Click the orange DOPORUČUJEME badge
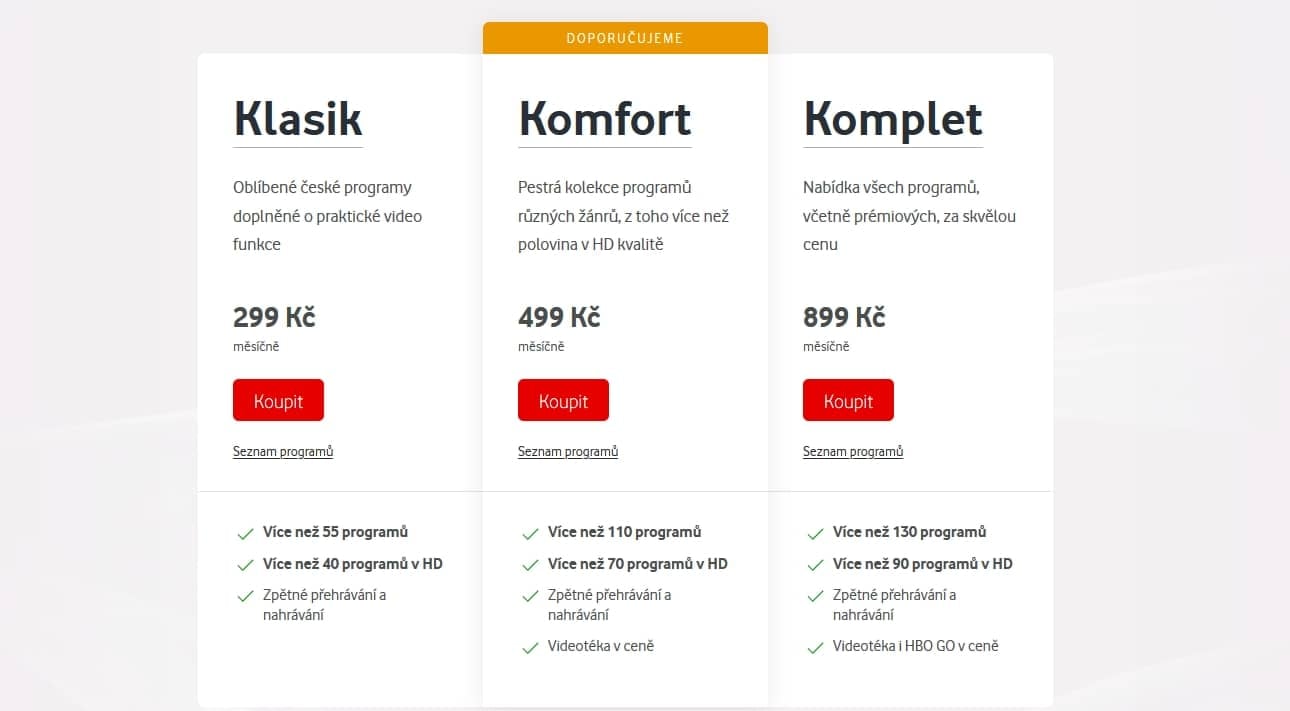Viewport: 1290px width, 711px height. [625, 37]
